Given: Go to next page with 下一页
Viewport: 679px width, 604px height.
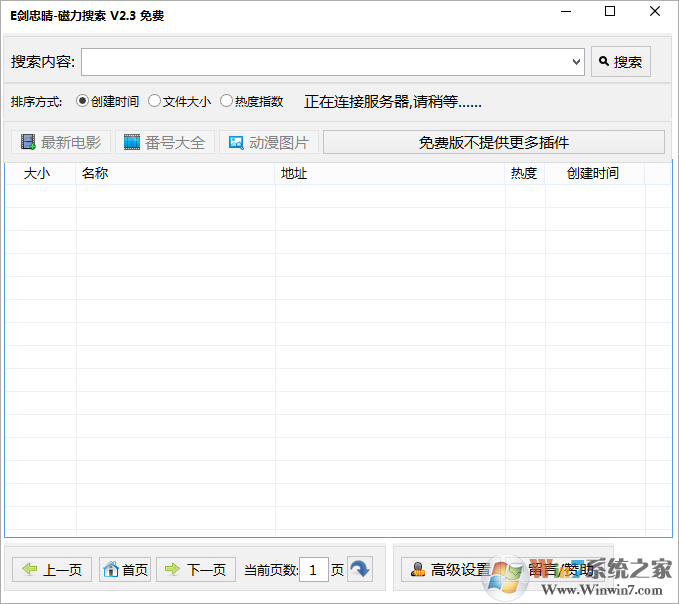Looking at the screenshot, I should pos(196,570).
